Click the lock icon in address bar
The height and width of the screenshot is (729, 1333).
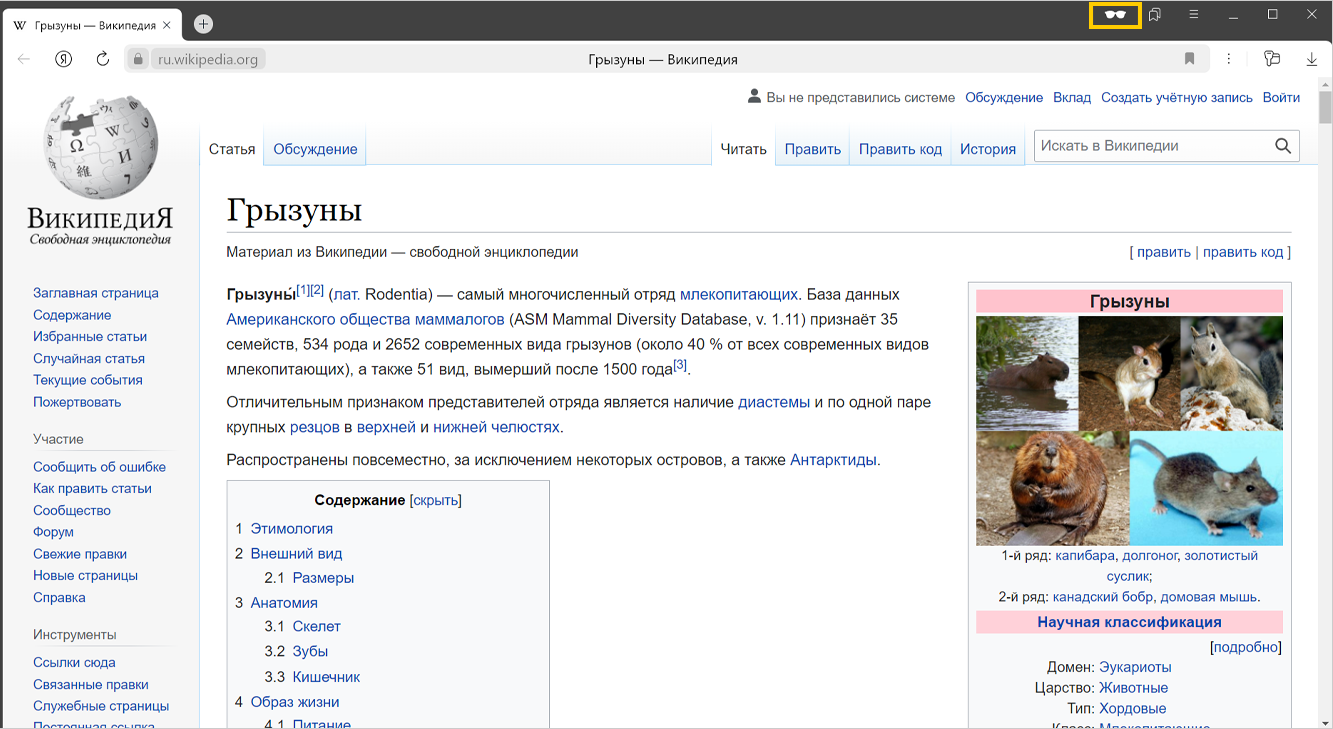click(139, 59)
